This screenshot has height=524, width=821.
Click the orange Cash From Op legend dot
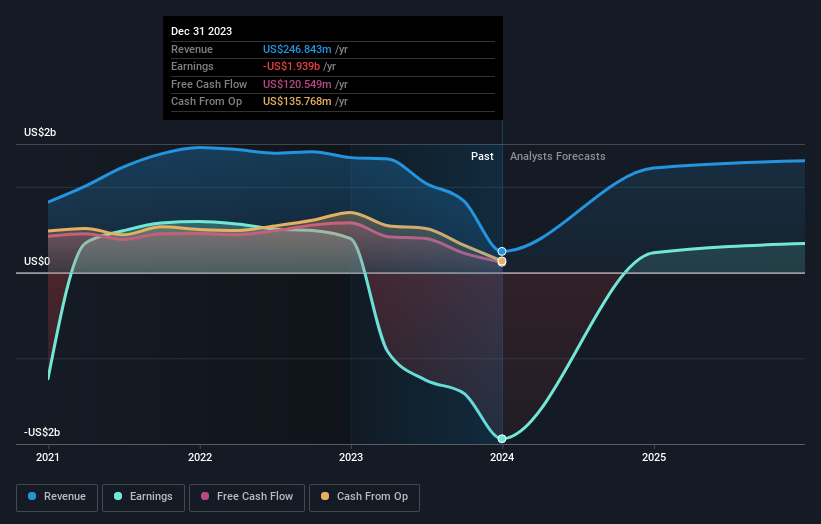click(x=325, y=496)
